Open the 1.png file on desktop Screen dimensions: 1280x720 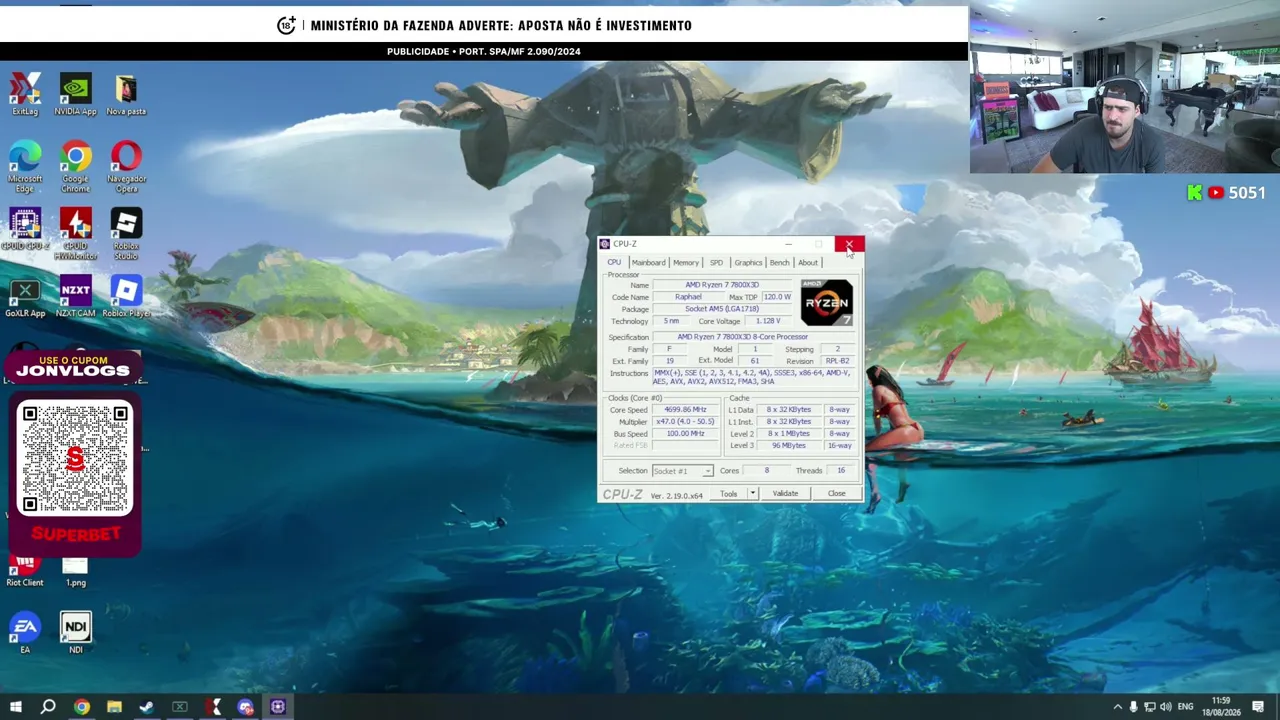(75, 571)
